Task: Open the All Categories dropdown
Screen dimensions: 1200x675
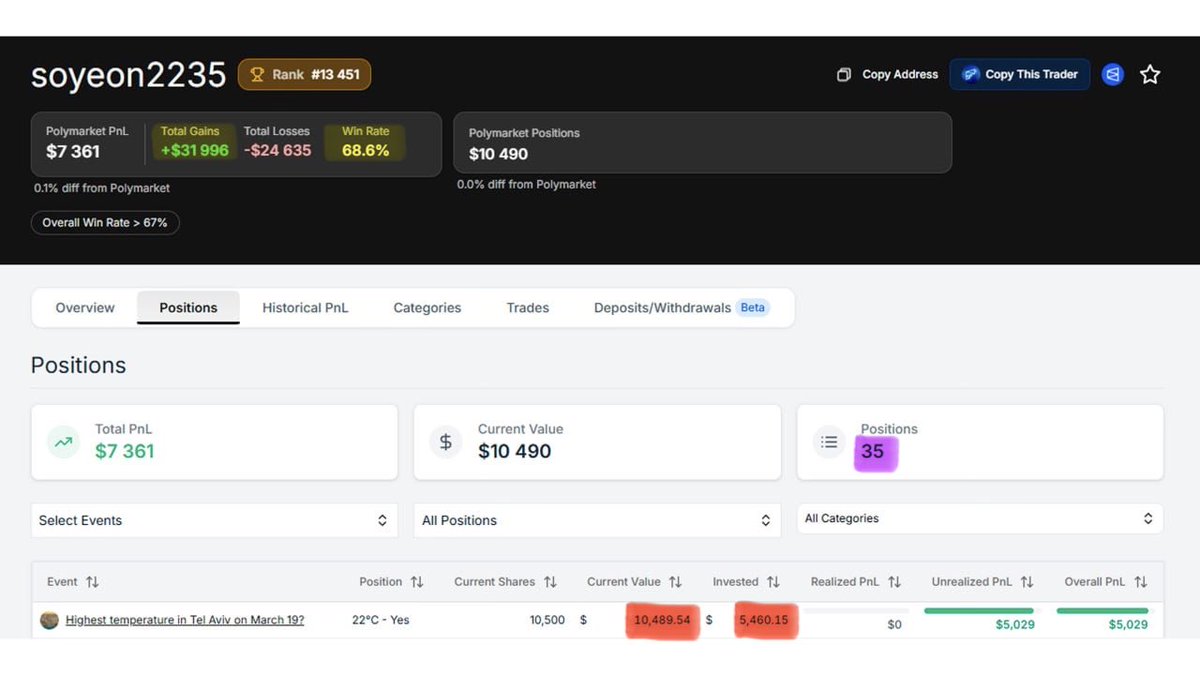Action: (x=980, y=518)
